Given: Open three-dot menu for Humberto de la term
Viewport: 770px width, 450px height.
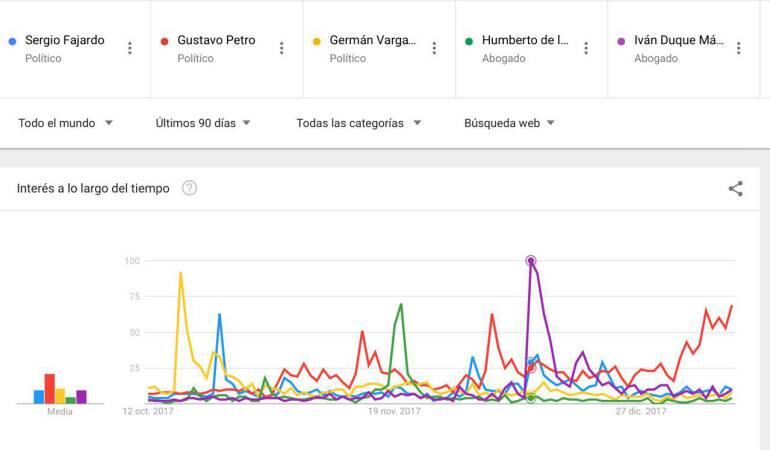Looking at the screenshot, I should click(x=586, y=48).
